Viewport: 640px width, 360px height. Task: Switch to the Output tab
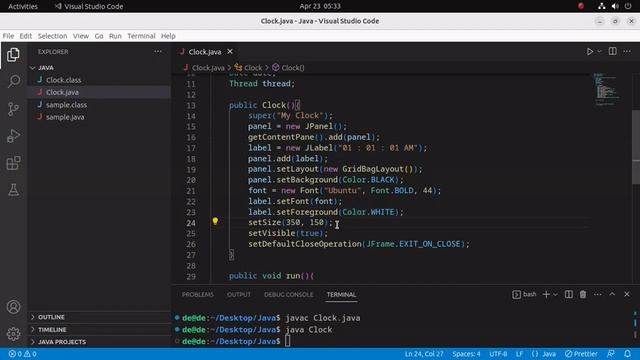point(239,294)
